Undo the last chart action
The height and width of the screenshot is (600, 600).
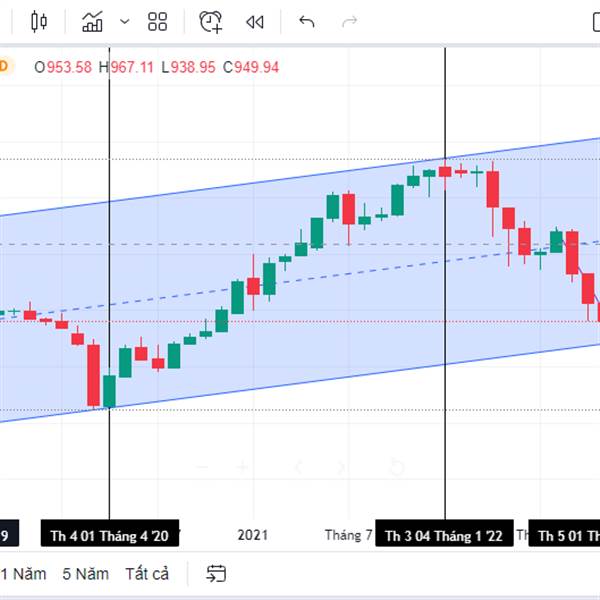click(307, 21)
